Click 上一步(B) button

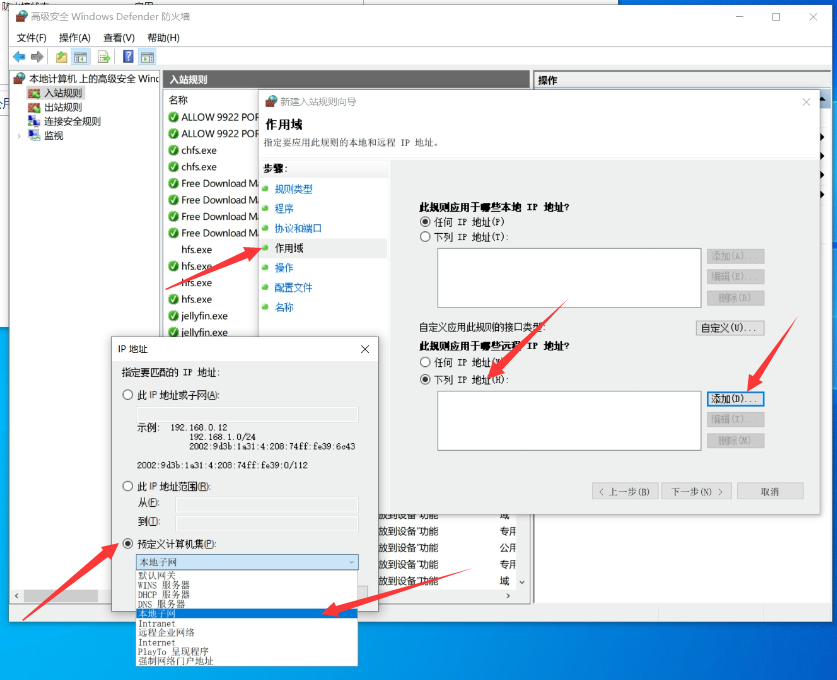point(625,491)
